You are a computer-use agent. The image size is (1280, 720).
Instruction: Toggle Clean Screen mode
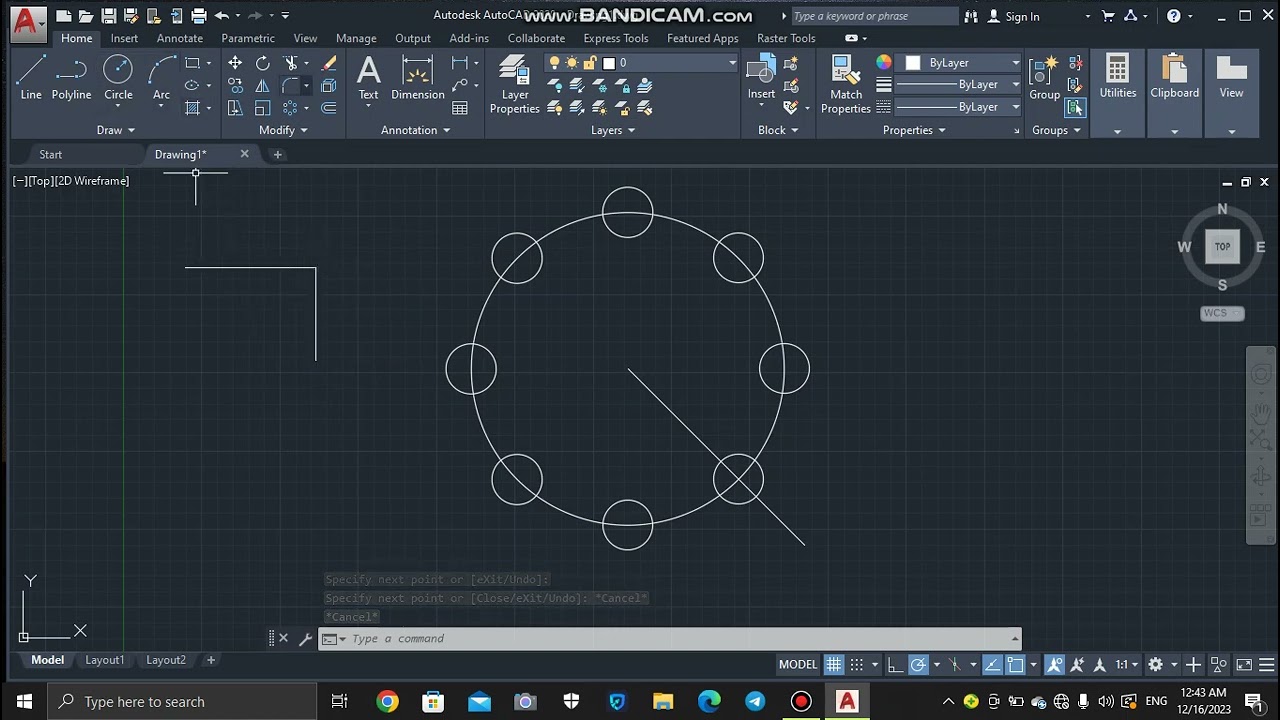(x=1244, y=664)
